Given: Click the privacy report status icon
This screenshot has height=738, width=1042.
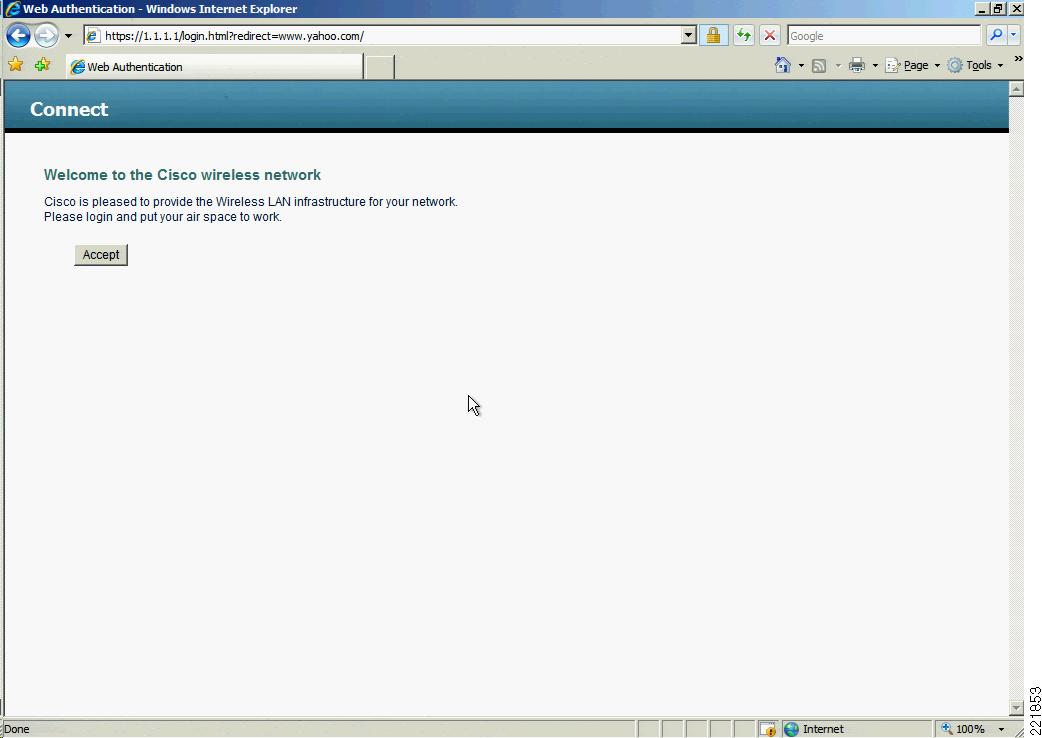Looking at the screenshot, I should 768,729.
